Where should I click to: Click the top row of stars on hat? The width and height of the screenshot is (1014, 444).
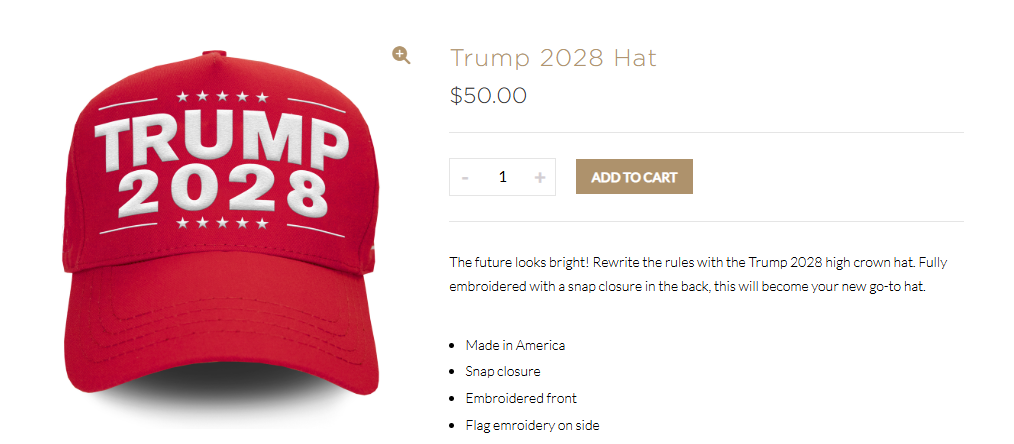[x=222, y=96]
